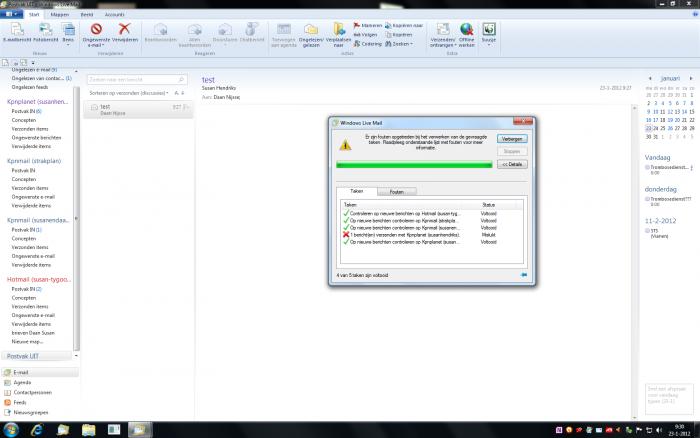This screenshot has height=438, width=700.
Task: Select the failed Kpnplanet send task row
Action: (432, 235)
